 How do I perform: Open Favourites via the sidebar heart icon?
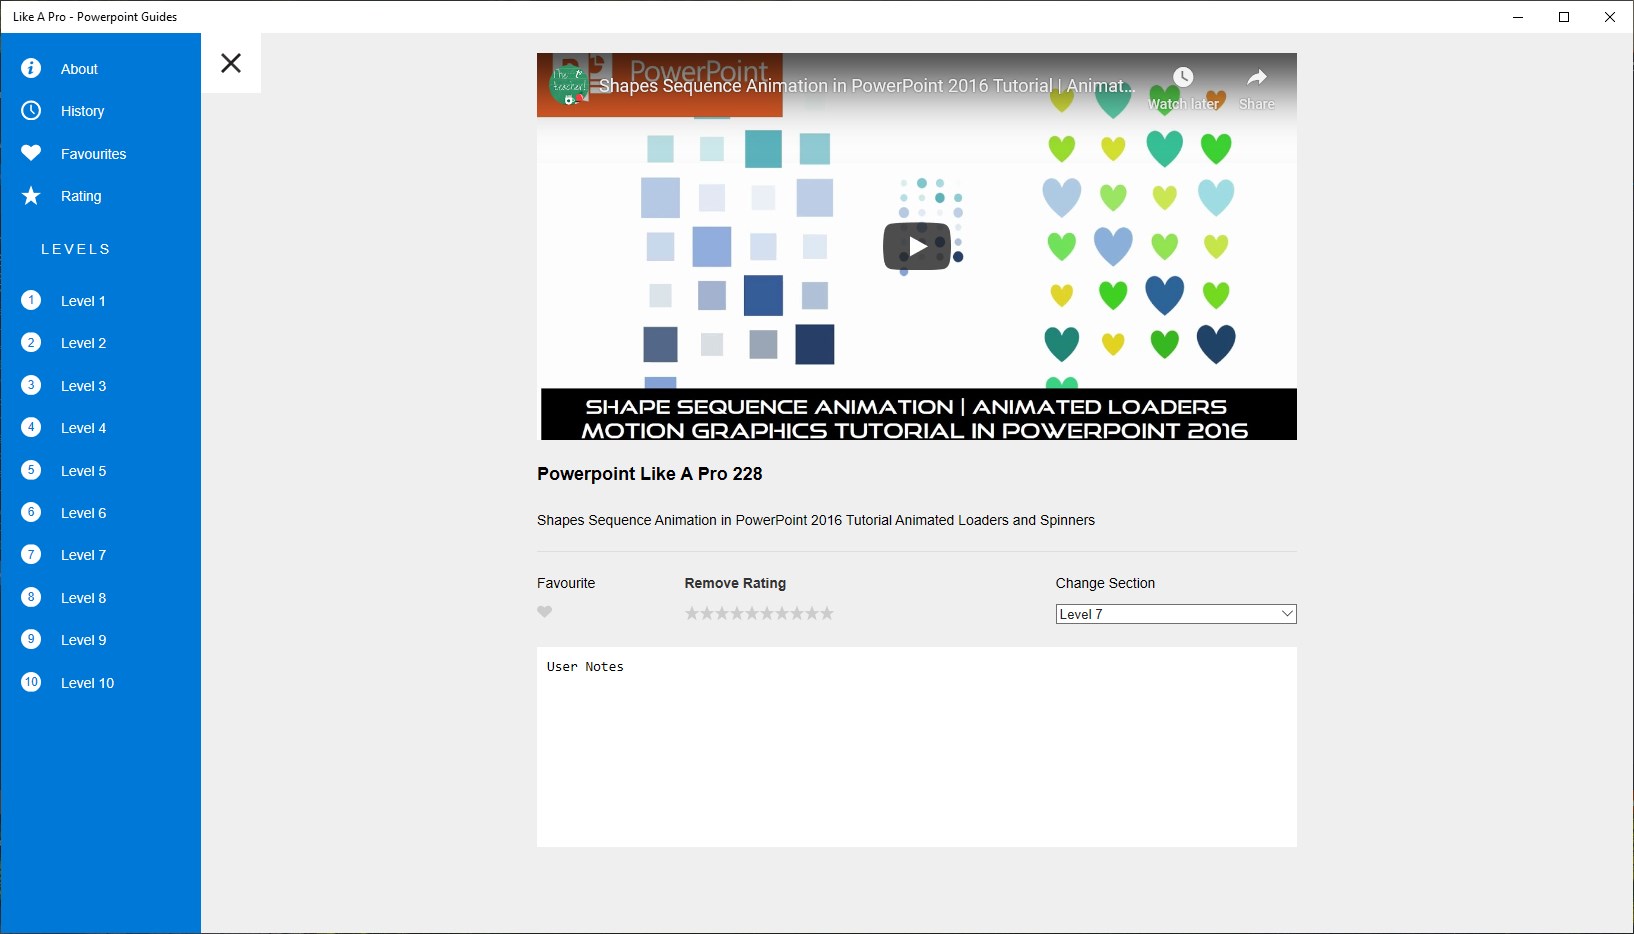31,153
